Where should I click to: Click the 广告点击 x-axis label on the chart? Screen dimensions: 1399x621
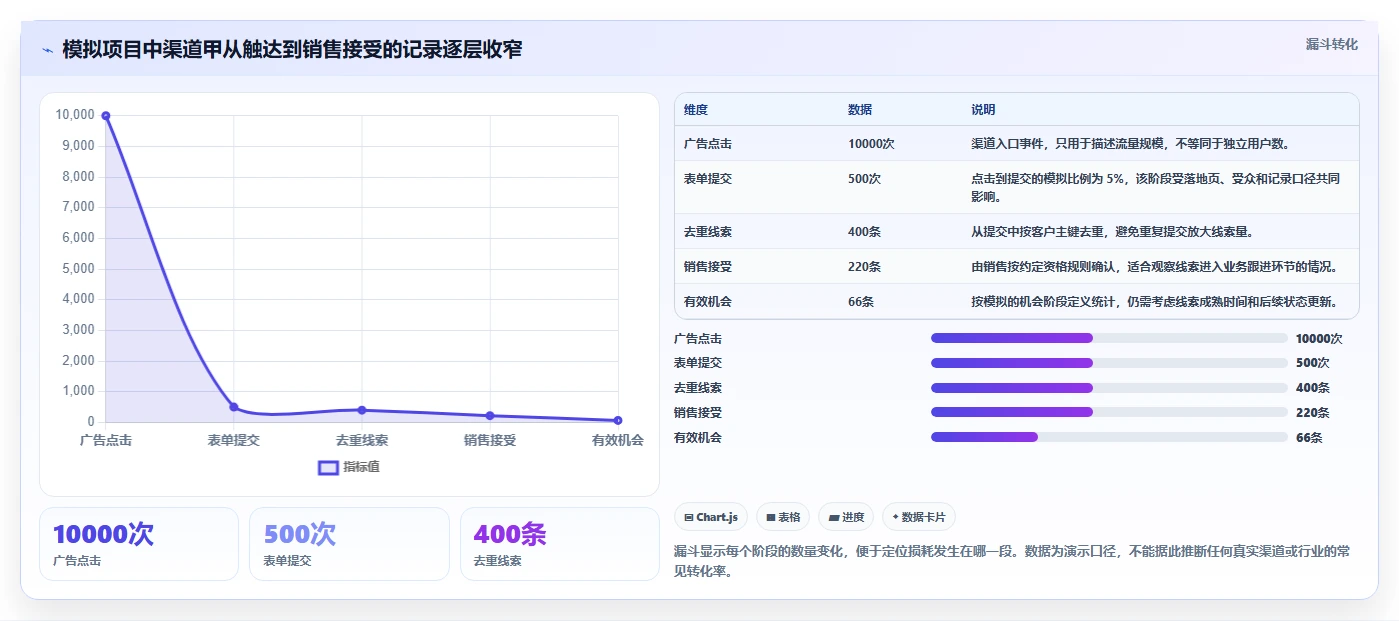[x=106, y=440]
